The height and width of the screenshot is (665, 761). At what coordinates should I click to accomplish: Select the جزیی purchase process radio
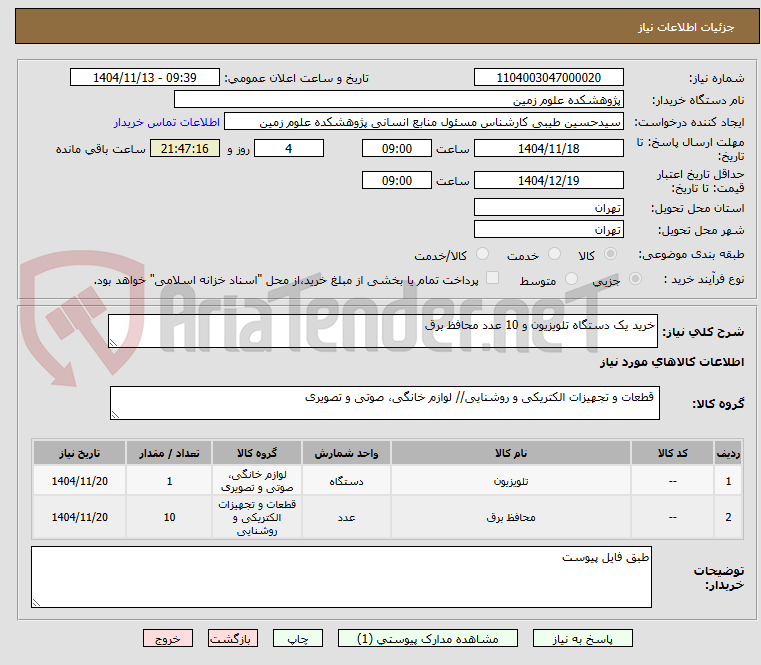click(x=635, y=279)
